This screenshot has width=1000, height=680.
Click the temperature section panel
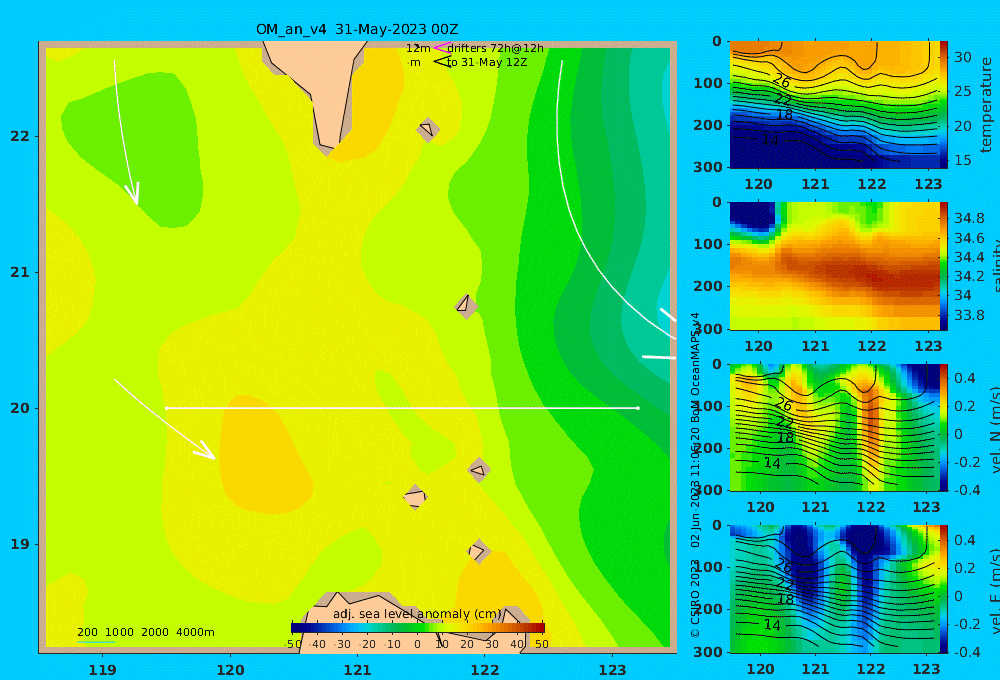pos(834,105)
